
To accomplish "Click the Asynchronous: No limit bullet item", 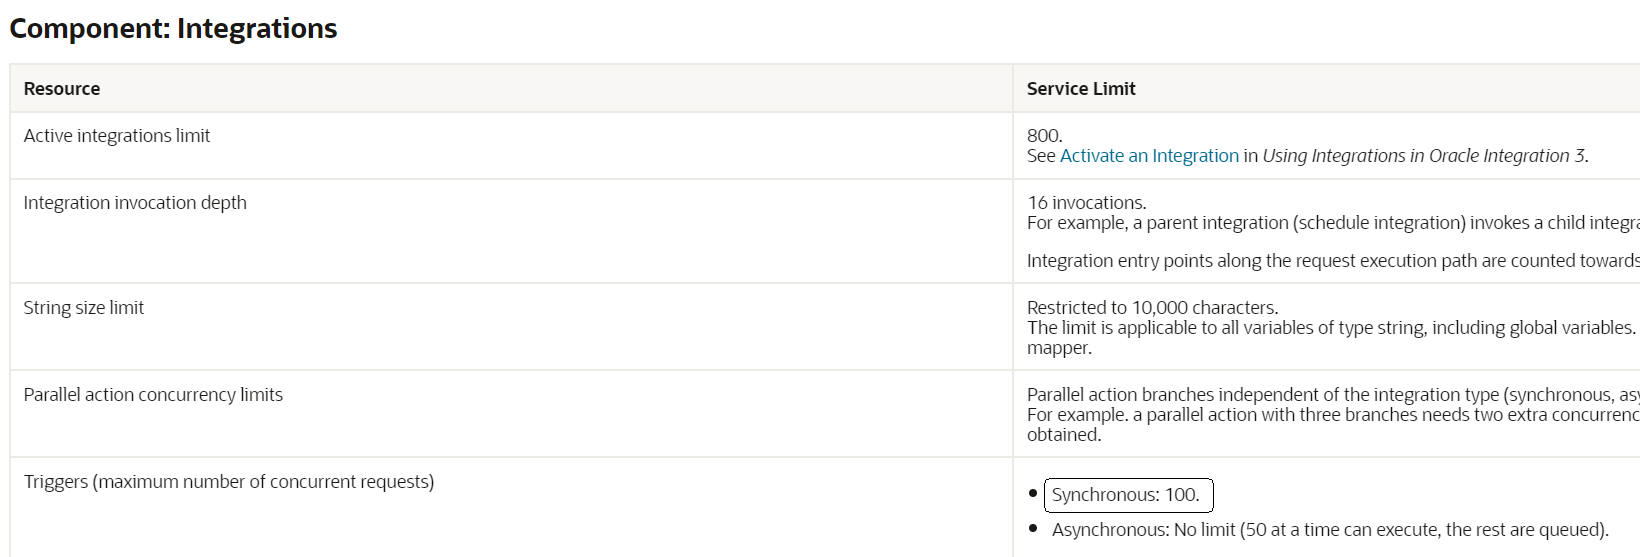I will click(x=1329, y=530).
